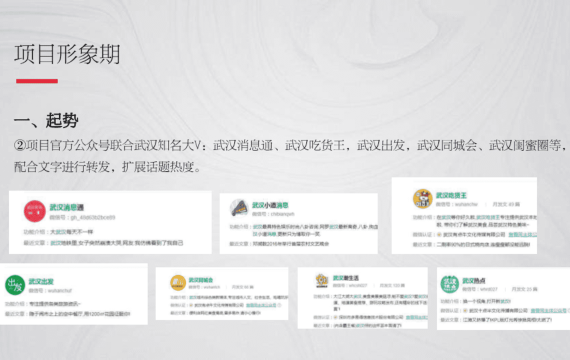Click the 最近文章 line in the 武汉吃货王 card
570x360 pixels.
pyautogui.click(x=471, y=244)
